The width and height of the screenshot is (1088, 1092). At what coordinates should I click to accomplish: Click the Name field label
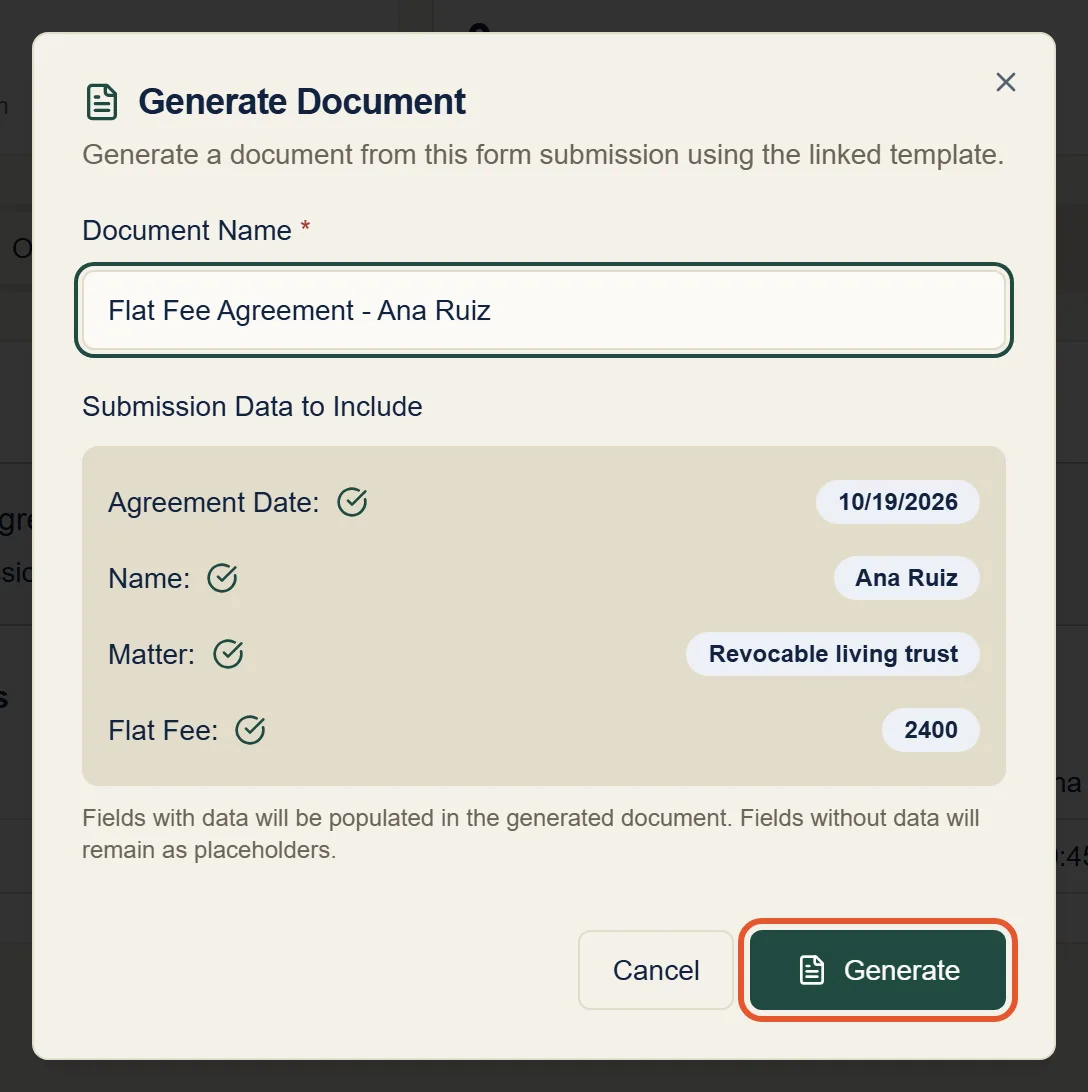[149, 578]
